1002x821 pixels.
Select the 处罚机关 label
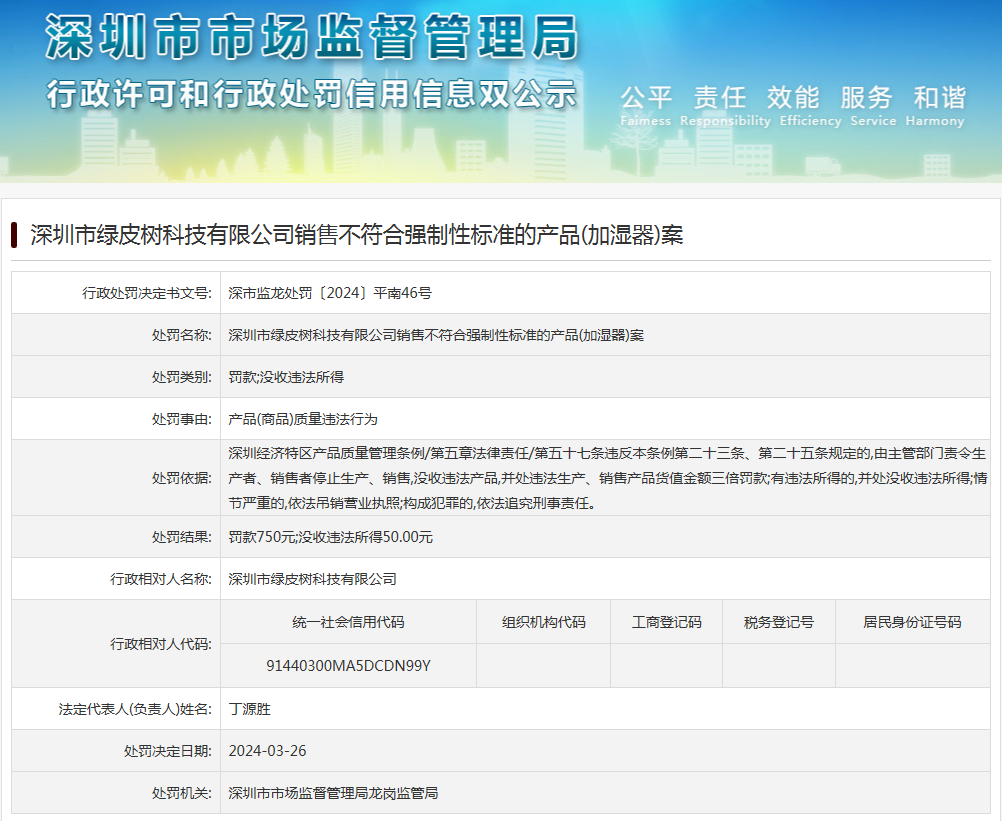tap(181, 794)
